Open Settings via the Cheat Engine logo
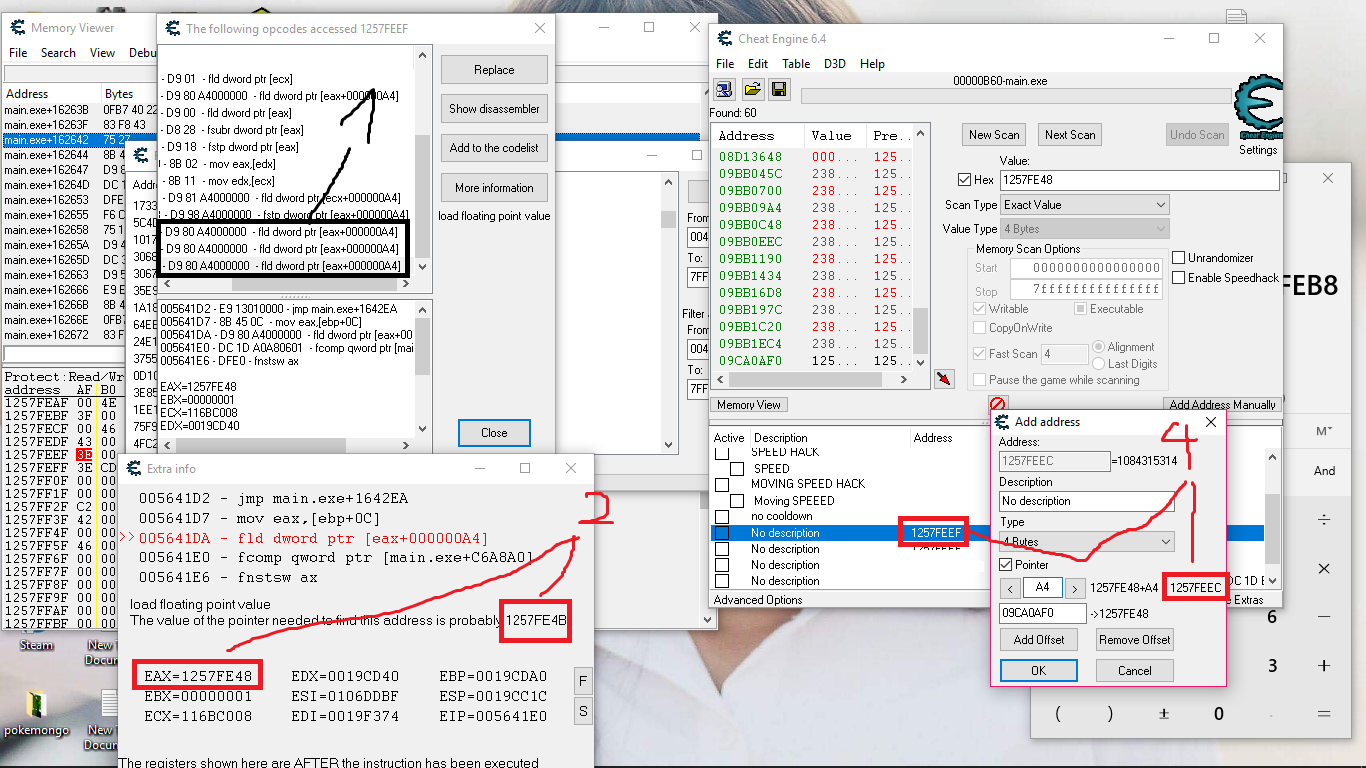Screen dimensions: 1366x768 pyautogui.click(x=1258, y=116)
